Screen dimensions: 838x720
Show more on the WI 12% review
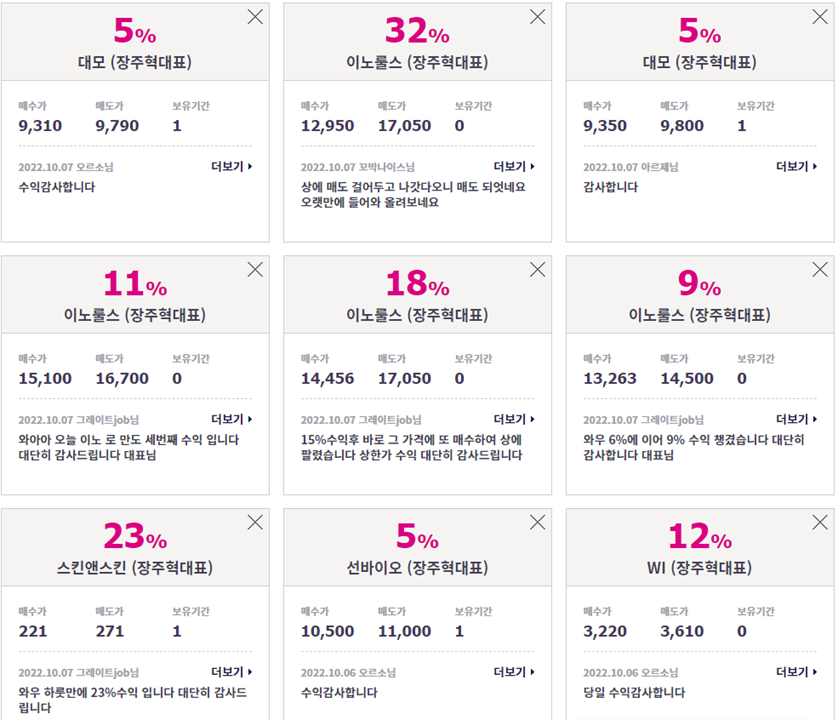tap(796, 672)
